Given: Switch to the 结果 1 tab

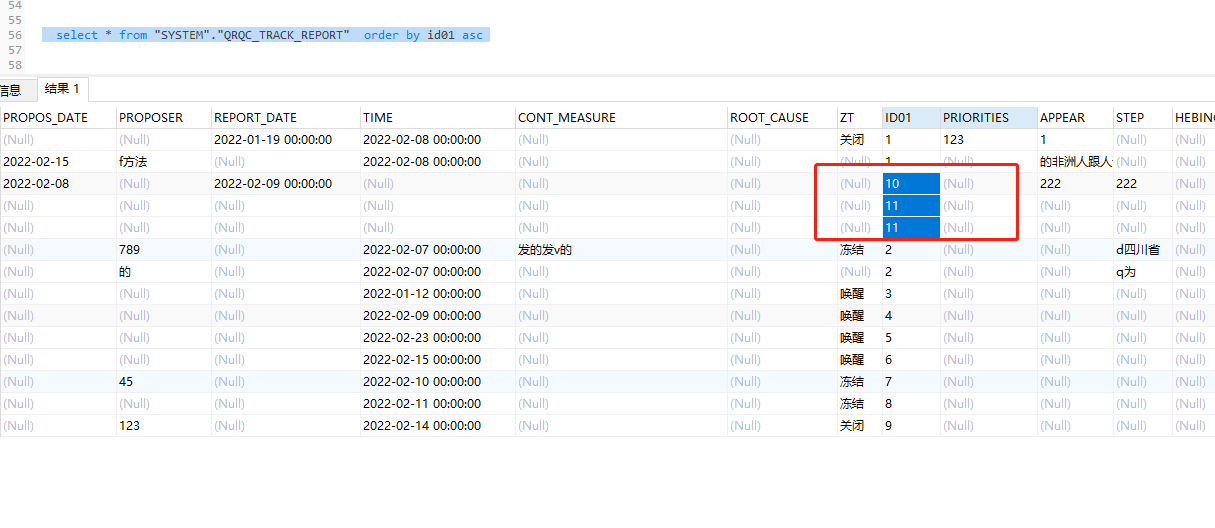Looking at the screenshot, I should coord(62,89).
